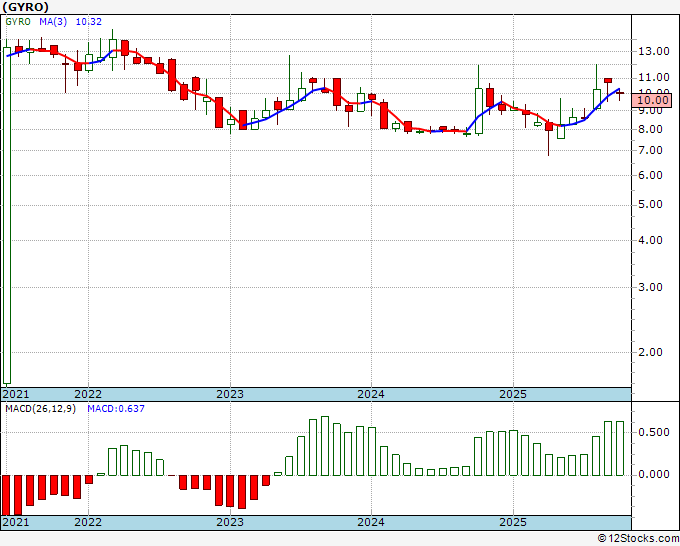Screen dimensions: 680x546
Task: Click the MACD(26,12,9) indicator label
Action: tap(40, 409)
